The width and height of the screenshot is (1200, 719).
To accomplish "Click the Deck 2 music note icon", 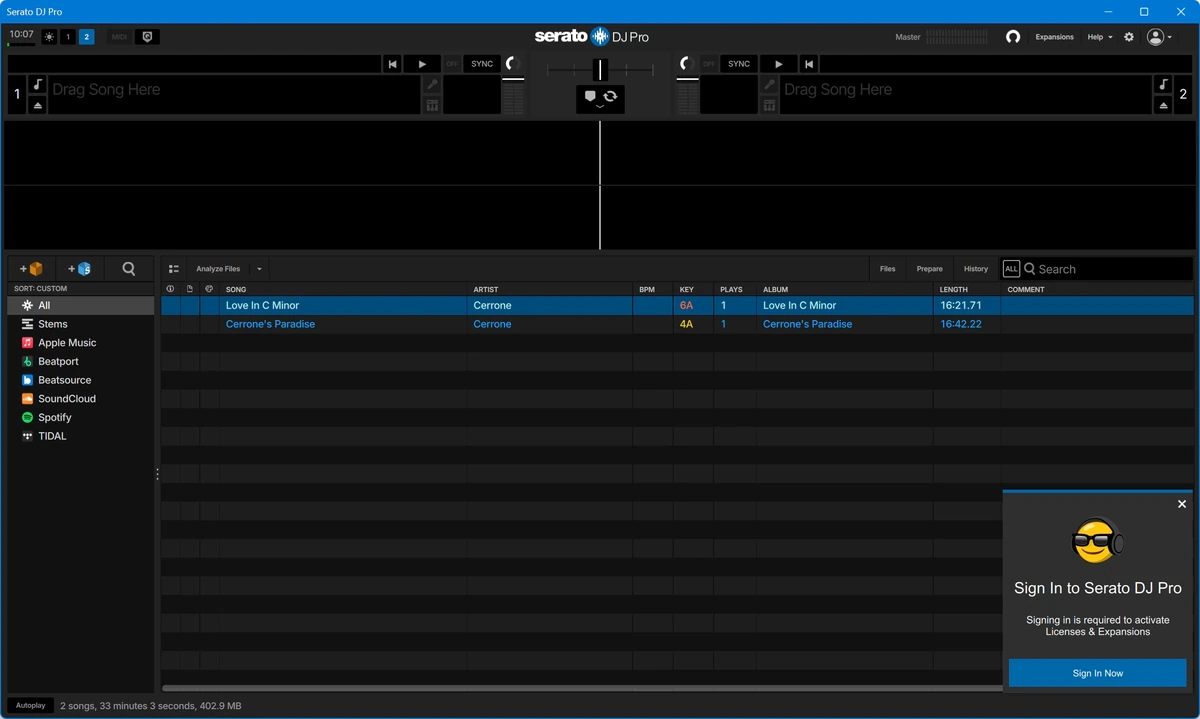I will click(x=1163, y=84).
